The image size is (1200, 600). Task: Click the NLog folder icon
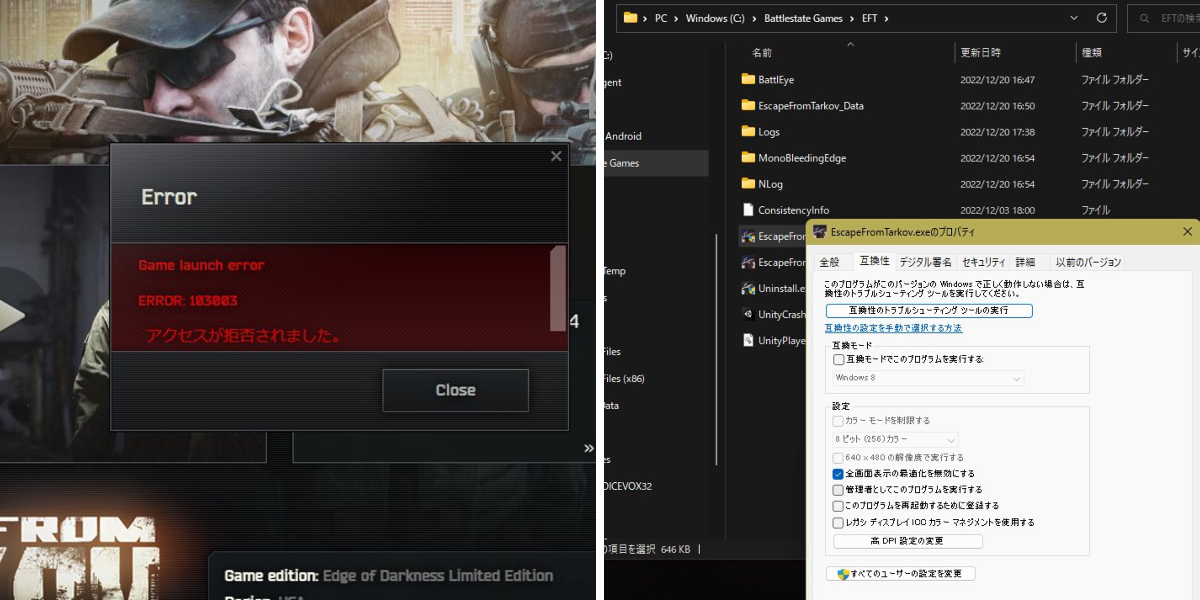(x=748, y=184)
